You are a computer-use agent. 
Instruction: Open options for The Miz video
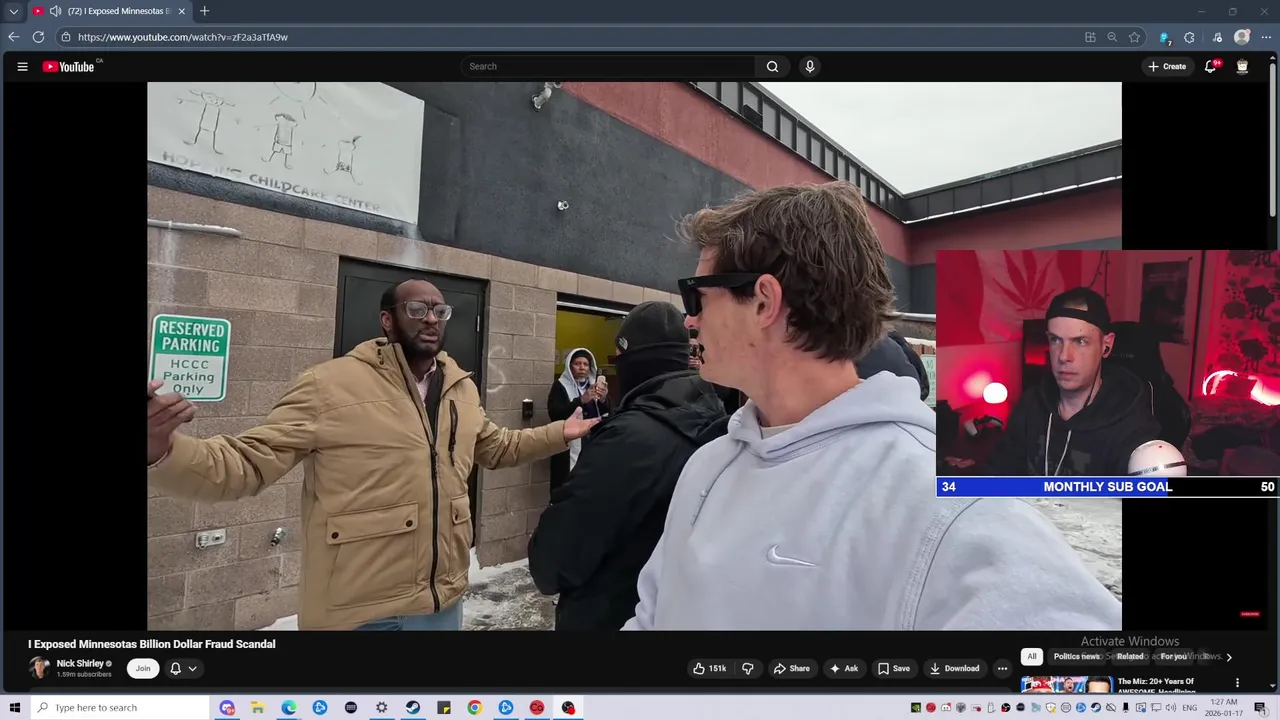tap(1237, 683)
